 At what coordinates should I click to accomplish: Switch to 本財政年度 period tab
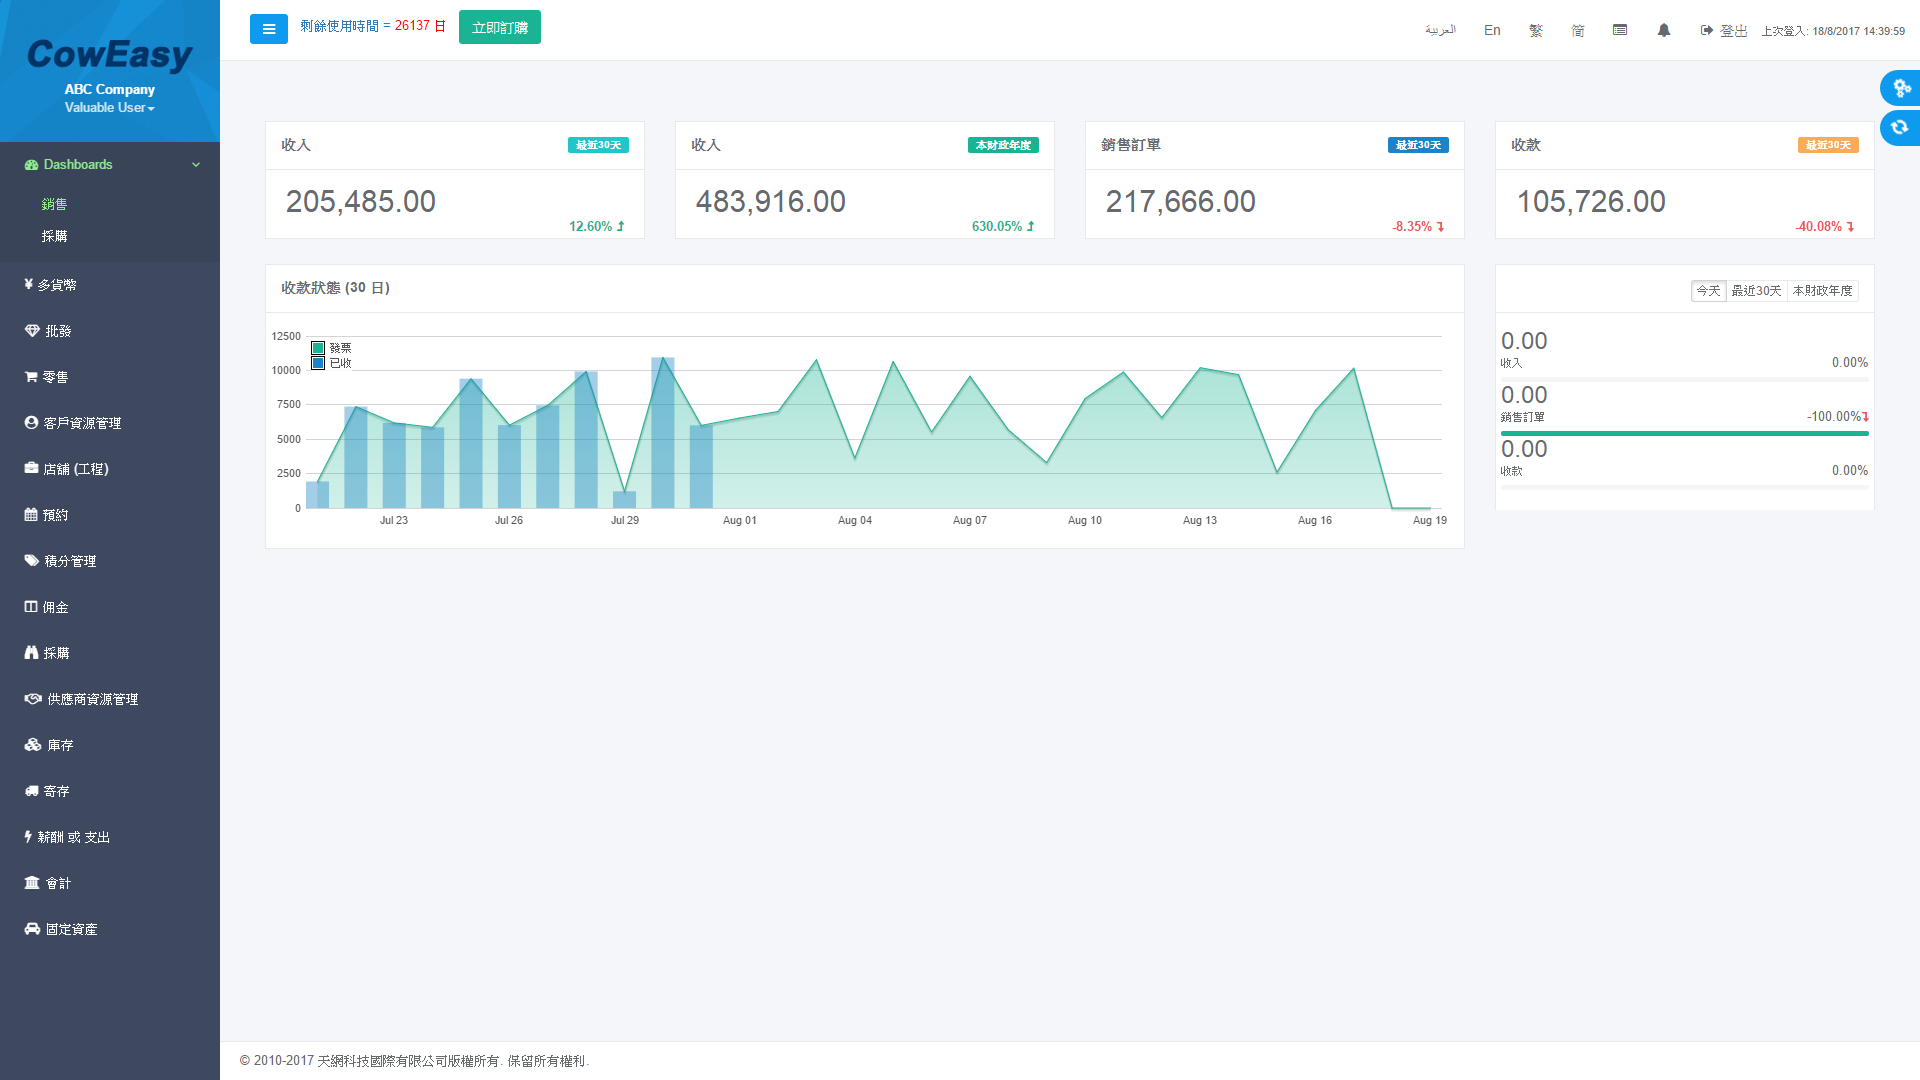(x=1822, y=291)
